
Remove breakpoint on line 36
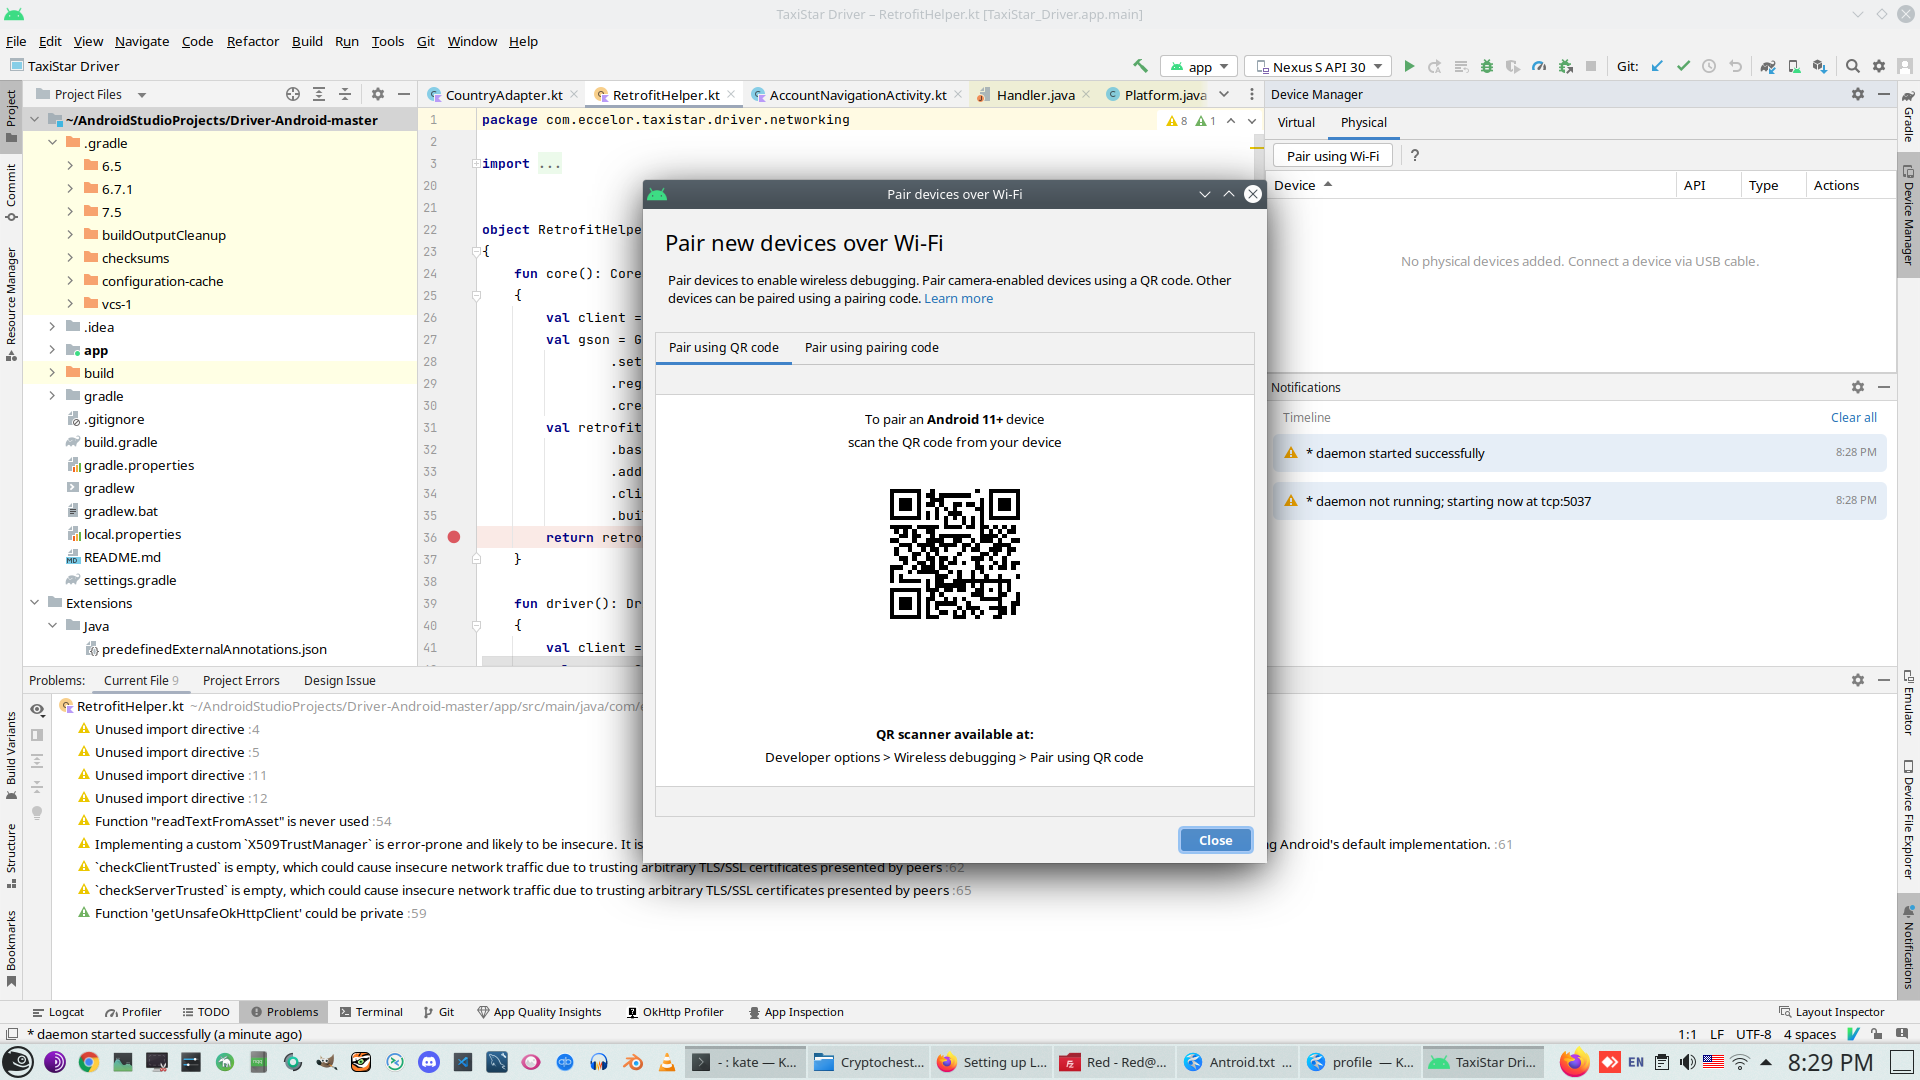tap(454, 537)
